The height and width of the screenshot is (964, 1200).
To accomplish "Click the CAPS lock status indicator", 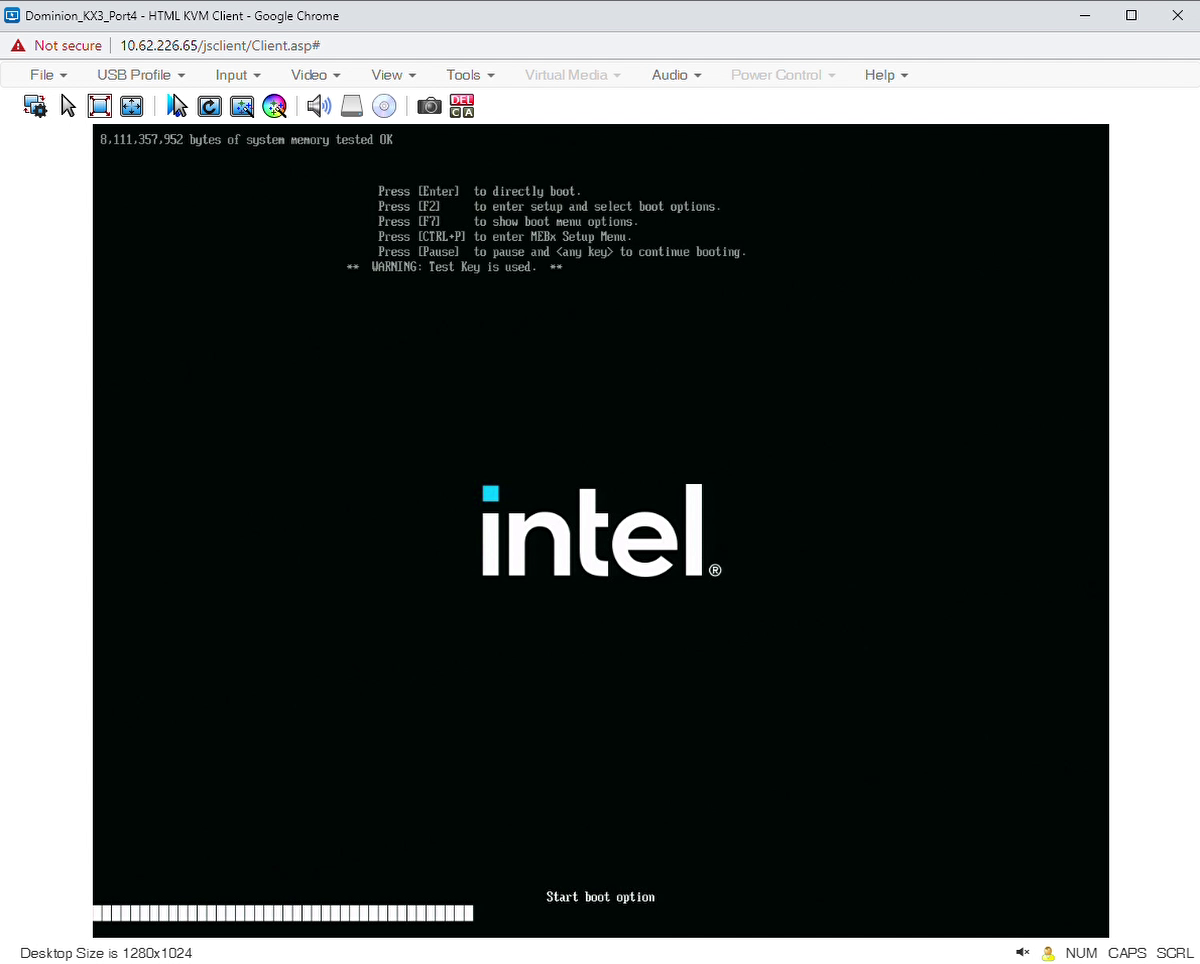I will tap(1127, 953).
